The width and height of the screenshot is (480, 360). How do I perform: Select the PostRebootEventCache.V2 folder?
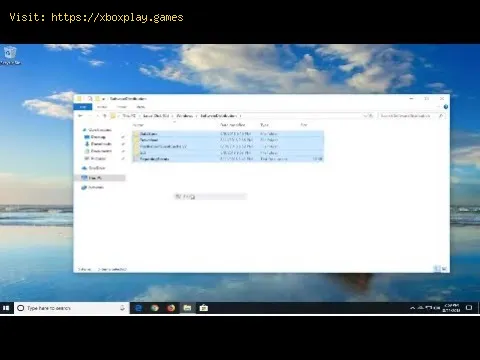pyautogui.click(x=228, y=146)
